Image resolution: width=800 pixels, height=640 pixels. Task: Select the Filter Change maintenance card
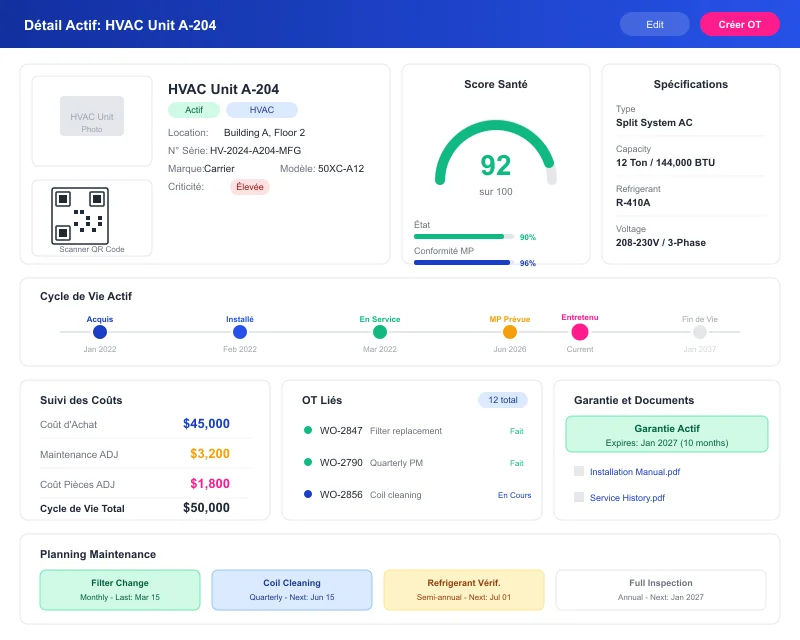119,590
